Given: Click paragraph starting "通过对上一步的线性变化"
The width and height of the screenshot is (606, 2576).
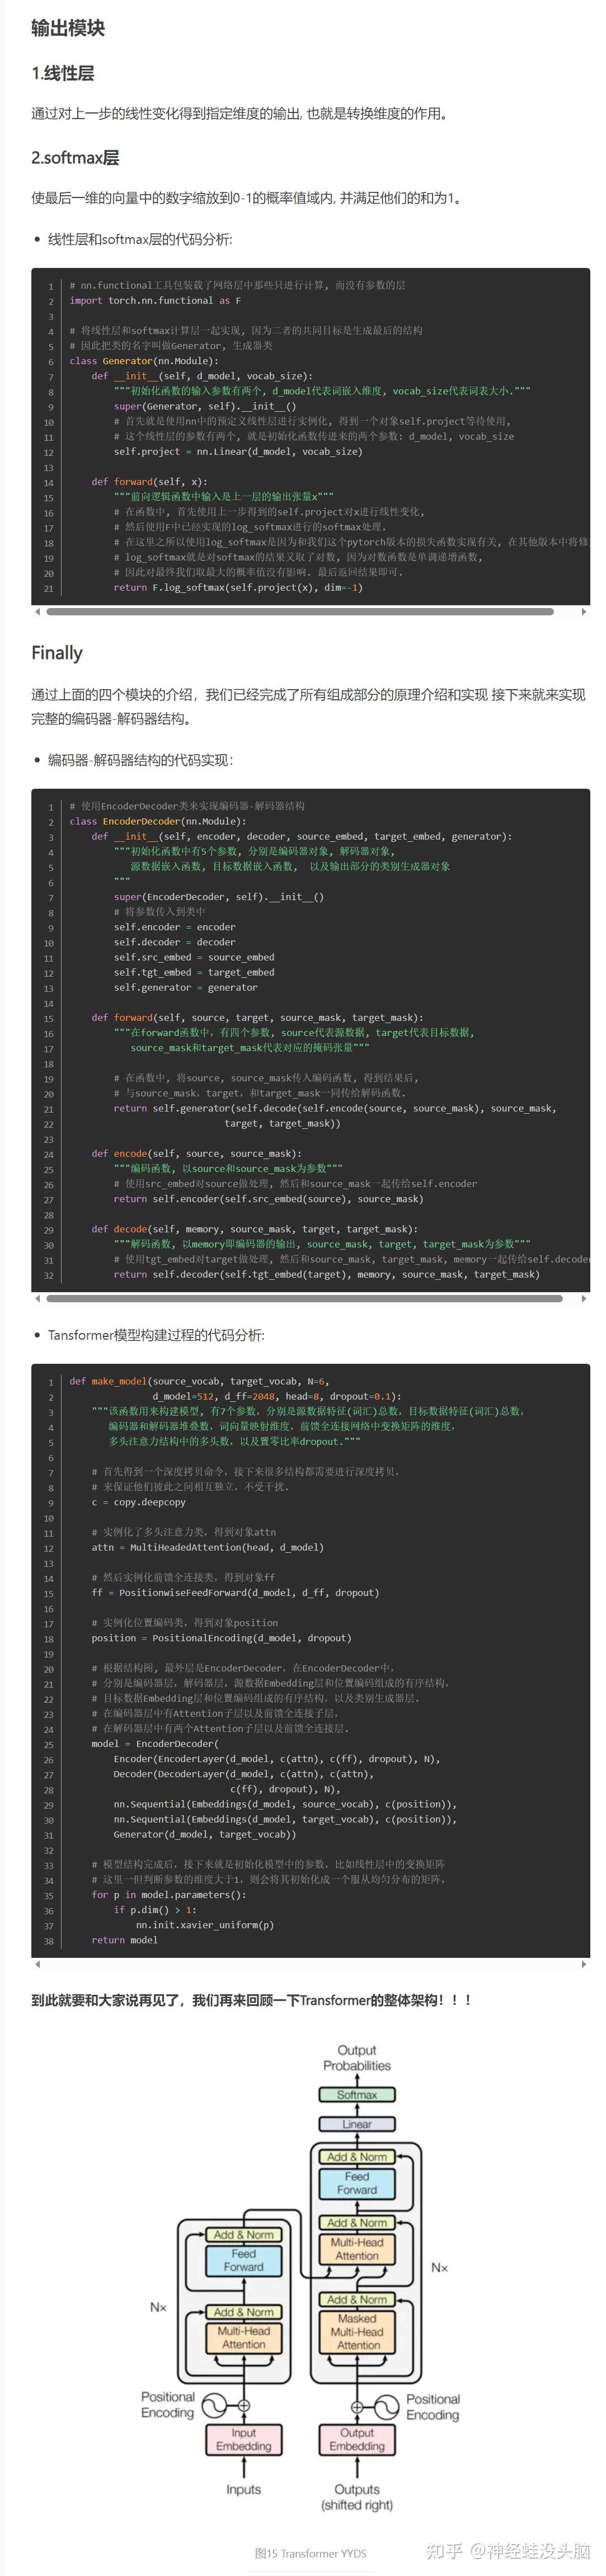Looking at the screenshot, I should [x=241, y=114].
